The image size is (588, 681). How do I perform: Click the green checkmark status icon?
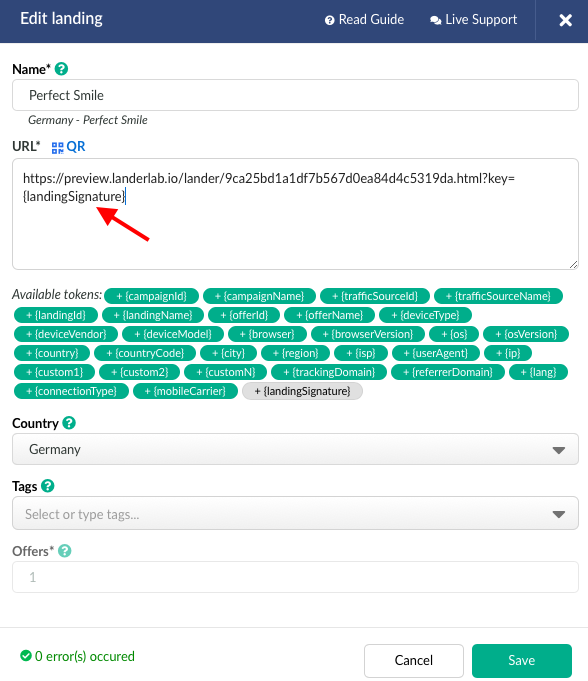pyautogui.click(x=26, y=655)
